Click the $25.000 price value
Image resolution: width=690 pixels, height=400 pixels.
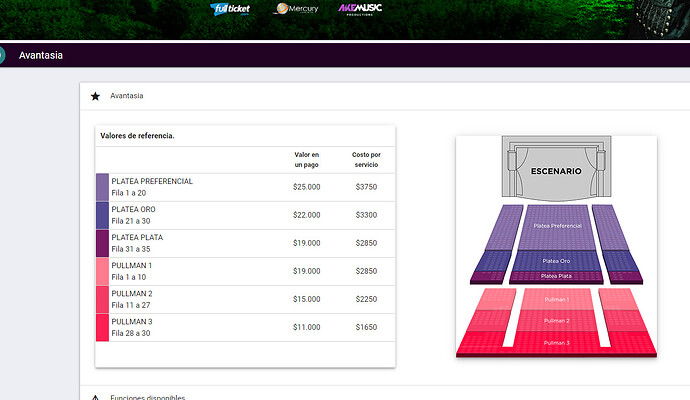tap(307, 187)
